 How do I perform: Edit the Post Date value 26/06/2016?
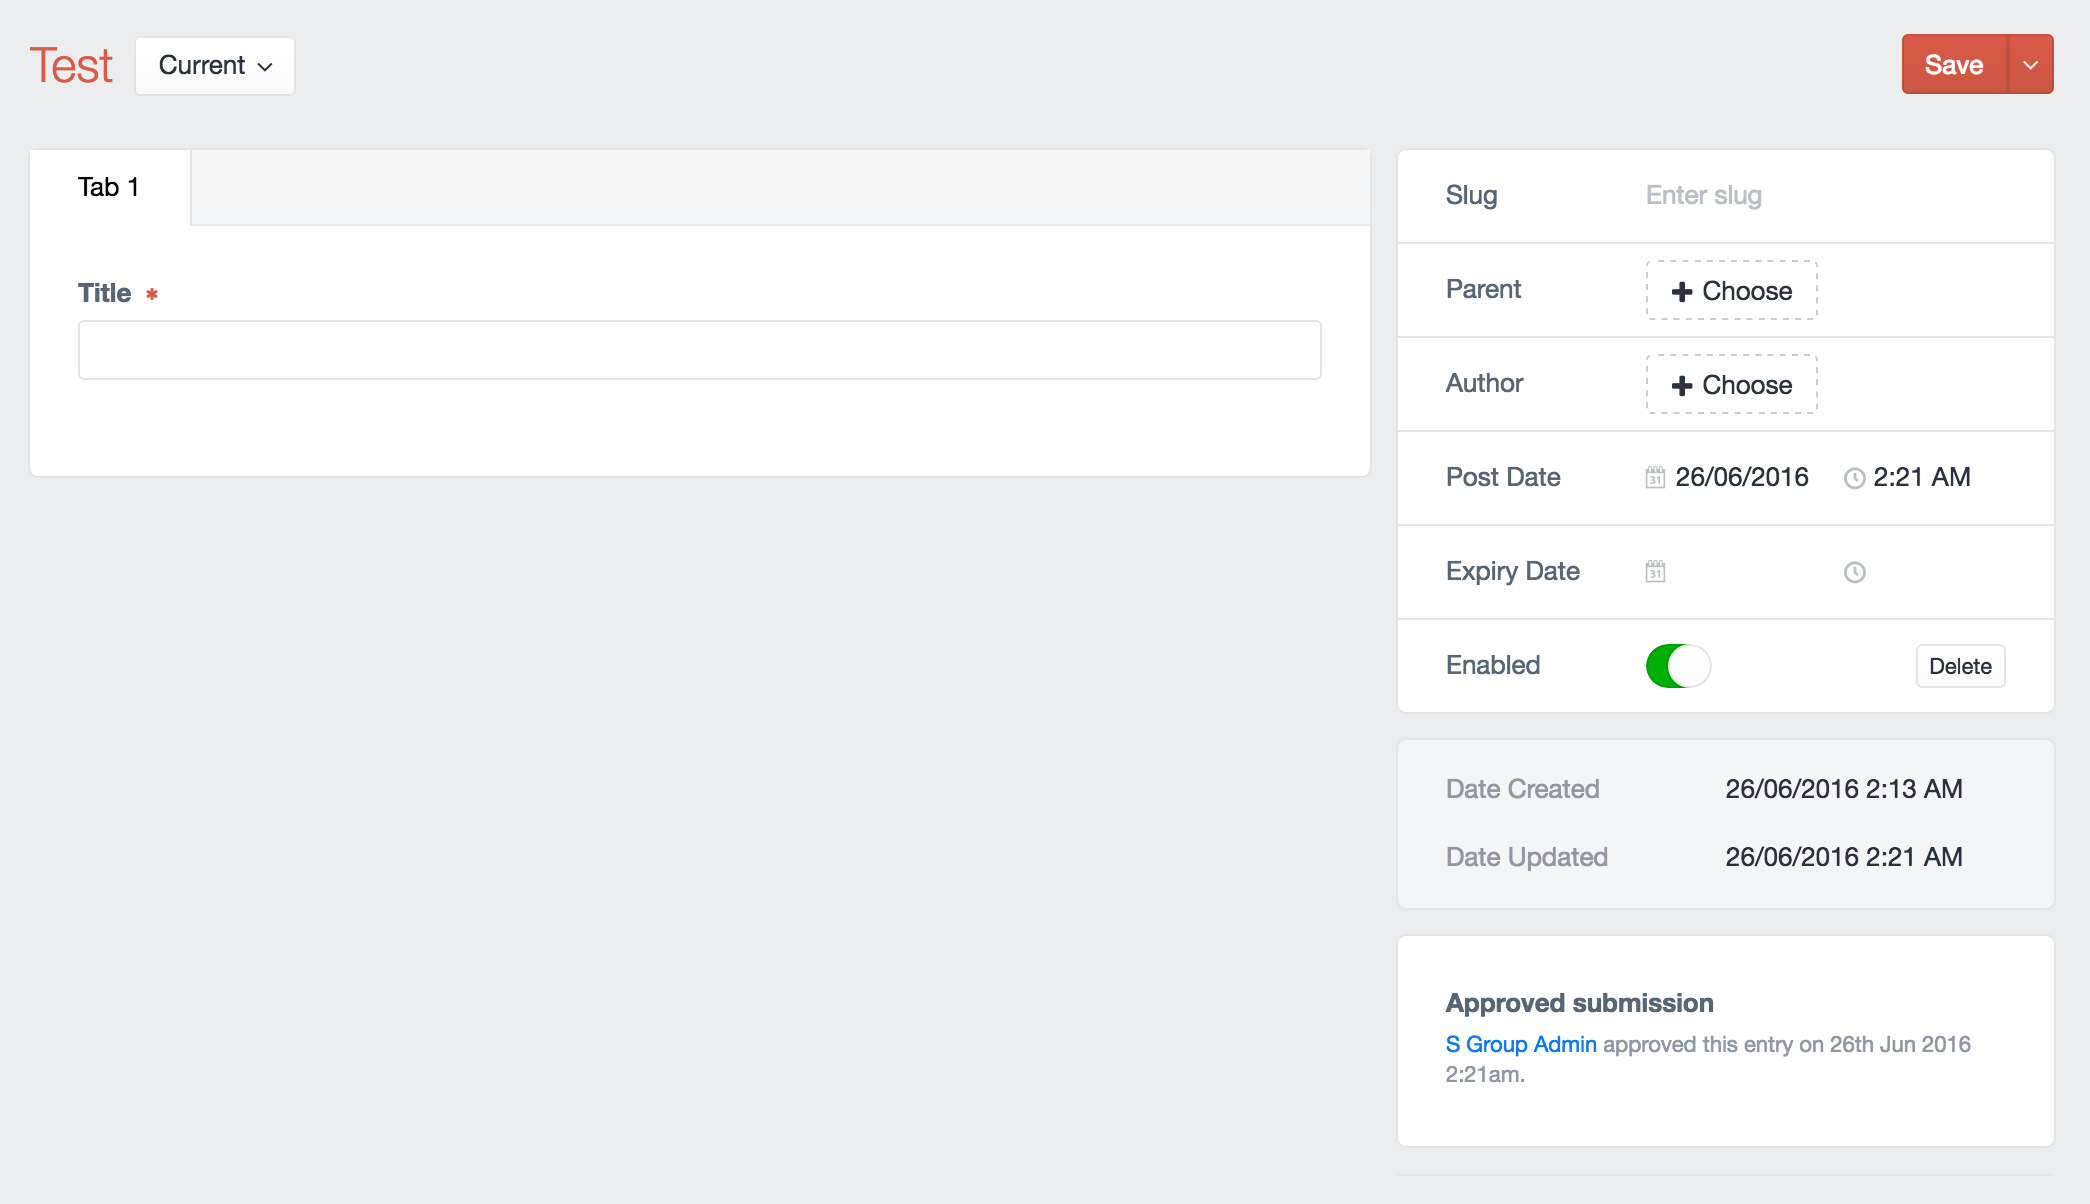coord(1742,478)
